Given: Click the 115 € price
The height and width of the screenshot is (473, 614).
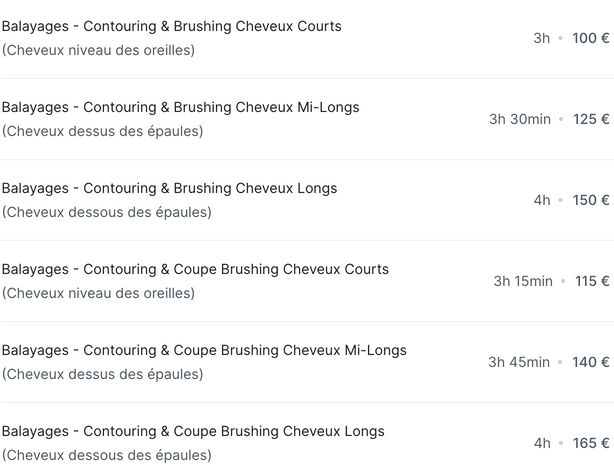Looking at the screenshot, I should tap(592, 282).
